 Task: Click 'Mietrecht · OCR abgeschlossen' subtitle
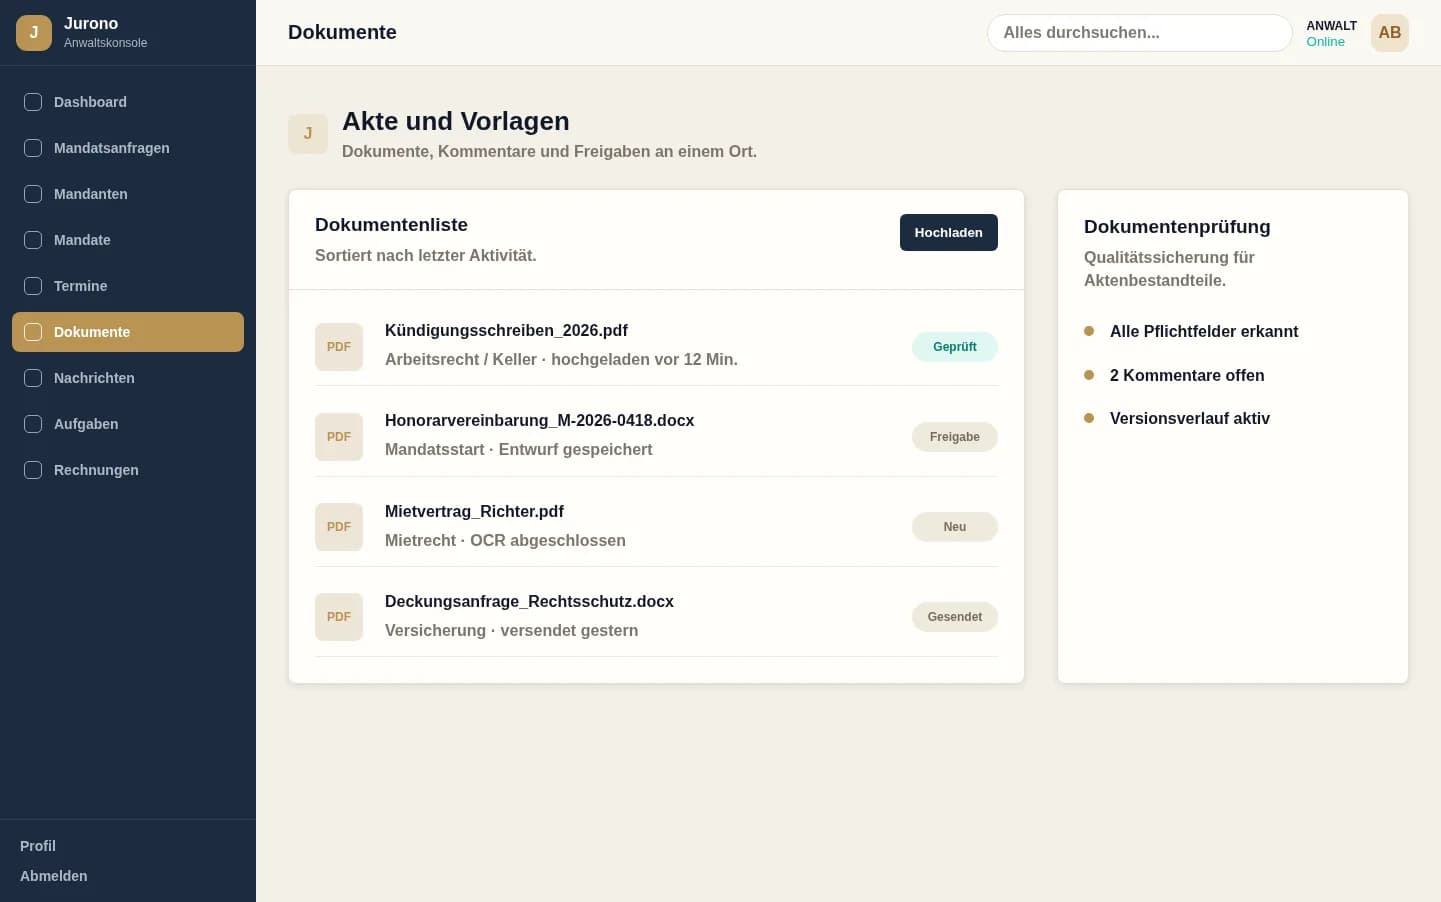(x=505, y=540)
